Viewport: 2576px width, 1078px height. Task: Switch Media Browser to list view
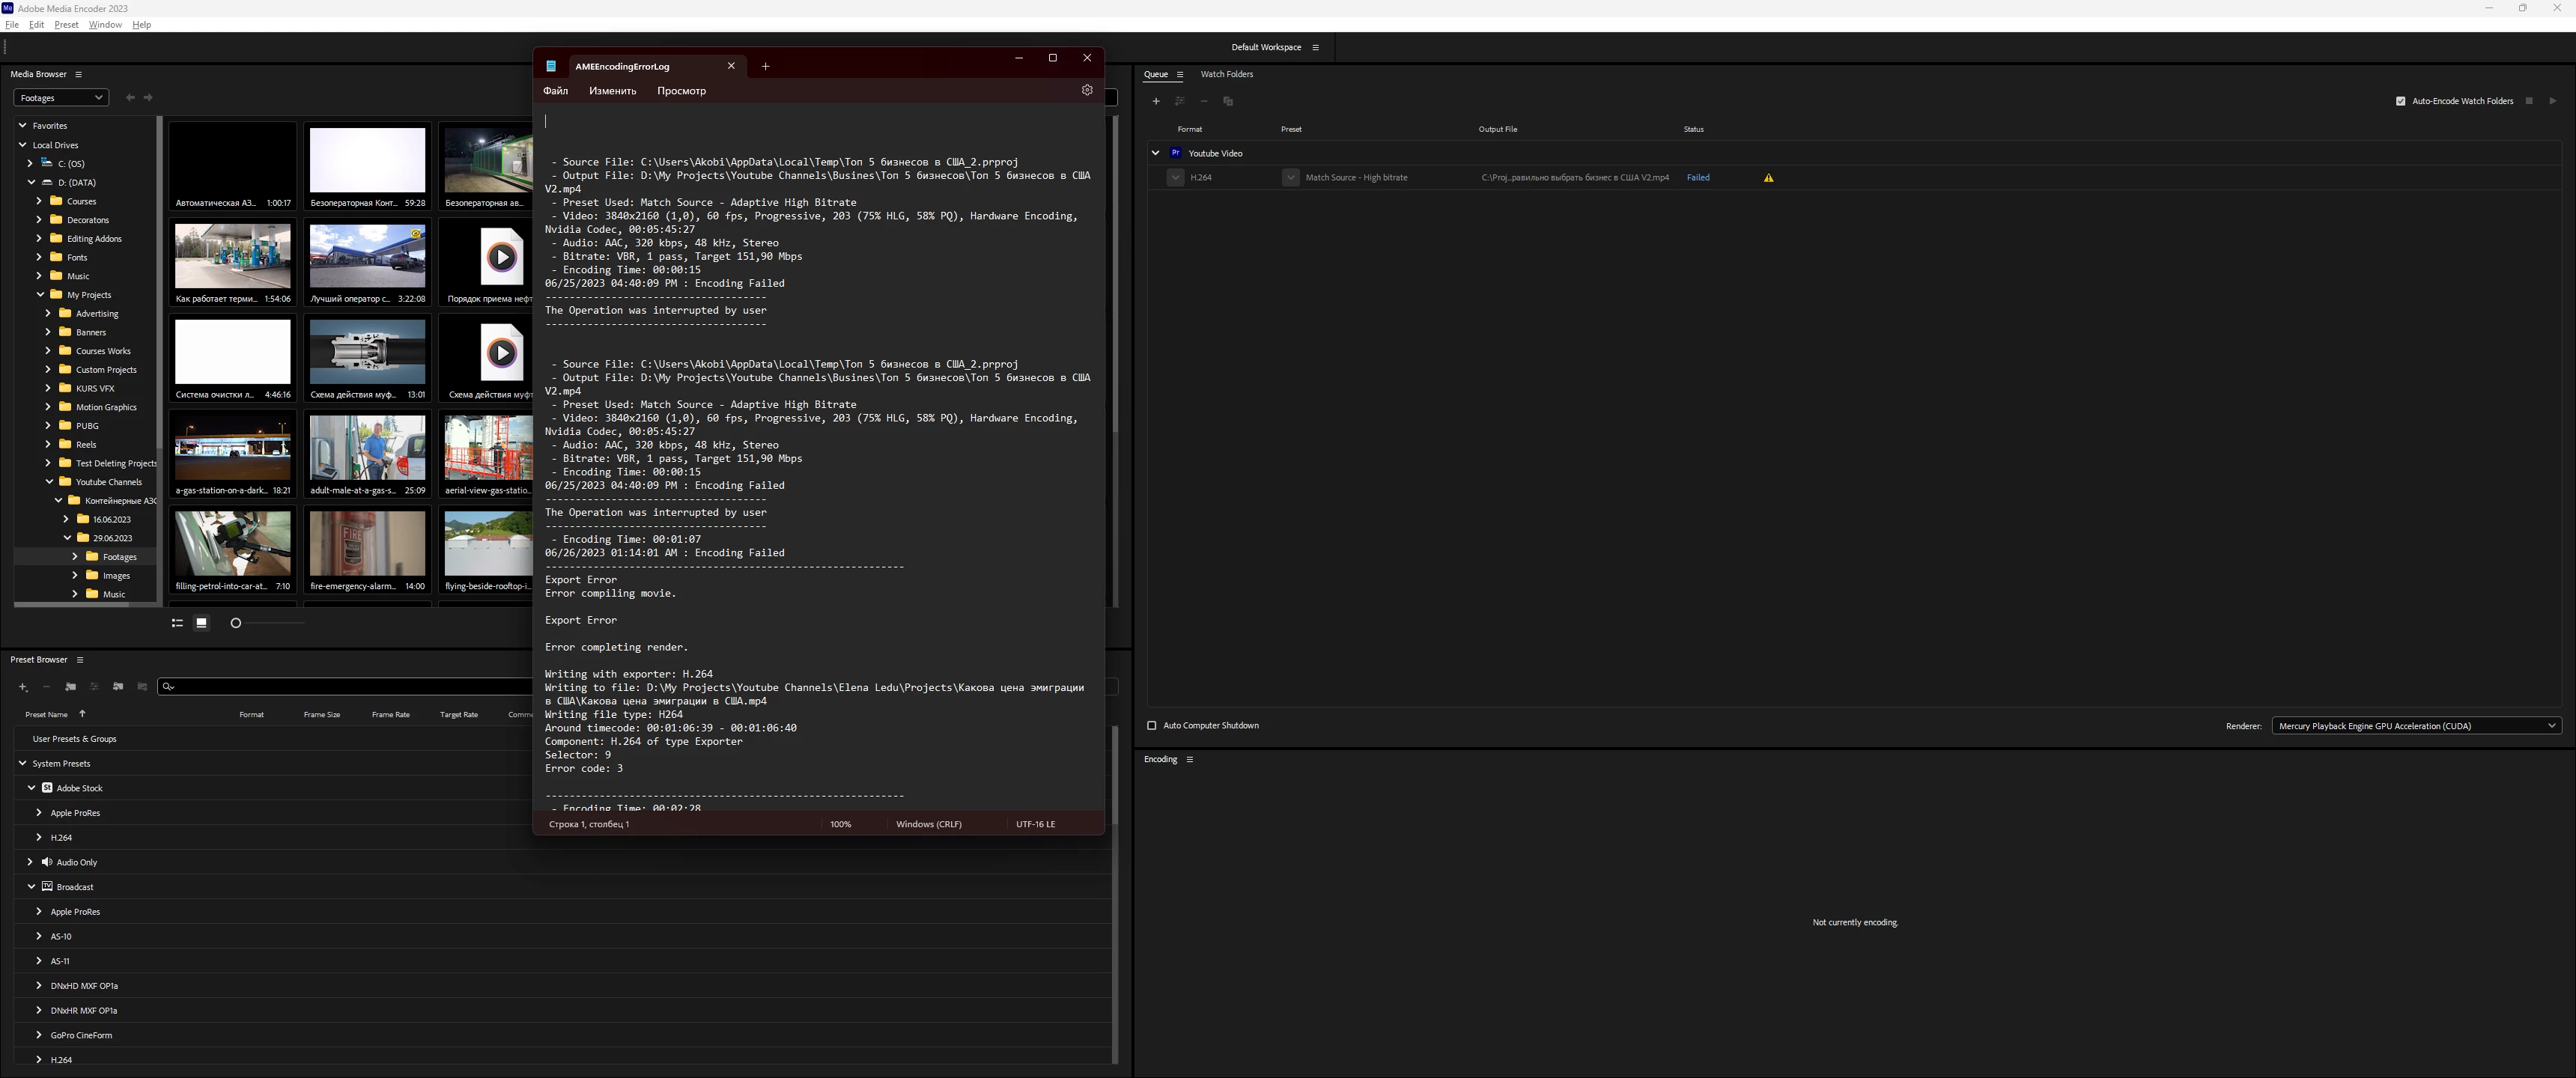click(x=177, y=623)
